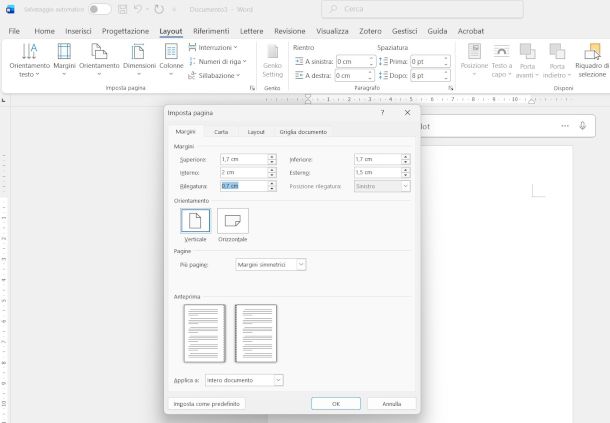Click the Porta indietro button
Screen dimensions: 610x423
[557, 60]
